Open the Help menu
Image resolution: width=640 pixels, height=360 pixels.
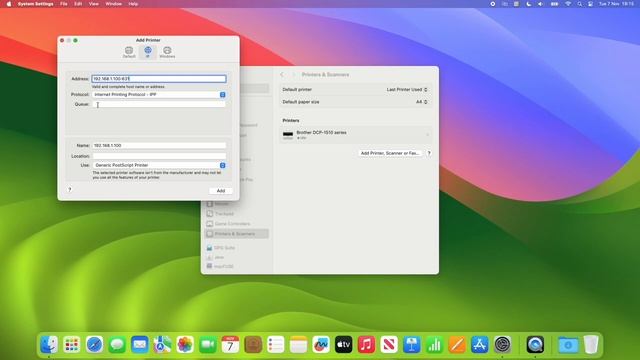tap(133, 4)
